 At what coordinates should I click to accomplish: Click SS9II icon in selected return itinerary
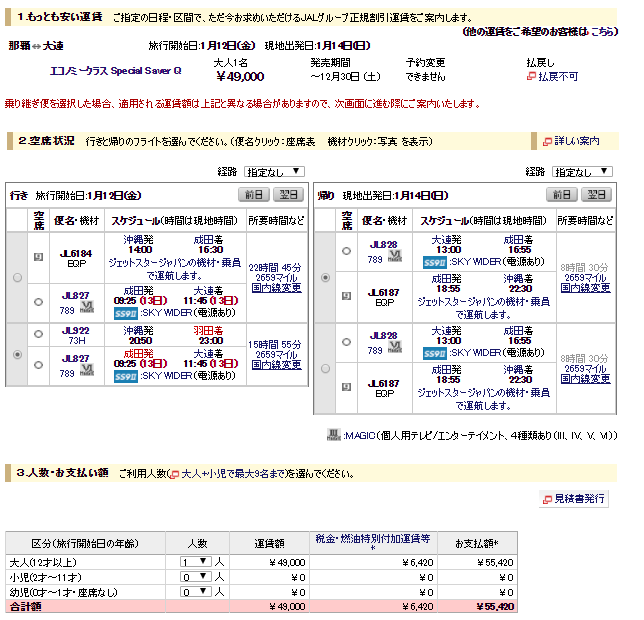click(435, 262)
